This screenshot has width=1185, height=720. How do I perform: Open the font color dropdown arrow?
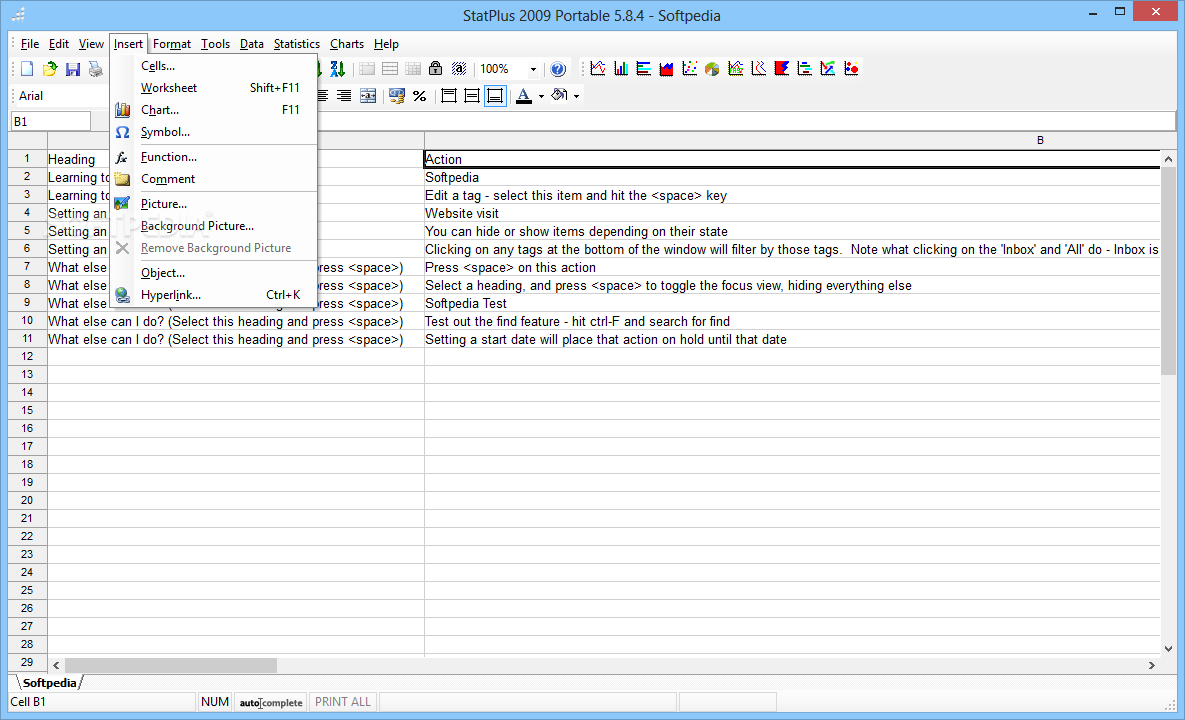pyautogui.click(x=541, y=96)
